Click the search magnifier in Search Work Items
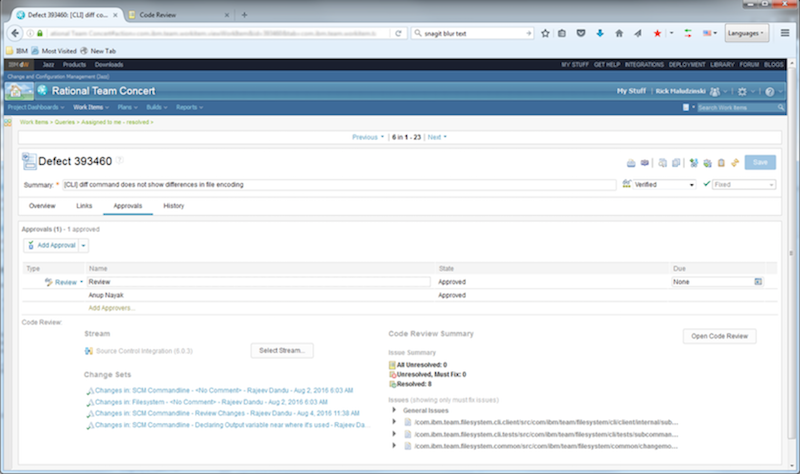 click(781, 107)
